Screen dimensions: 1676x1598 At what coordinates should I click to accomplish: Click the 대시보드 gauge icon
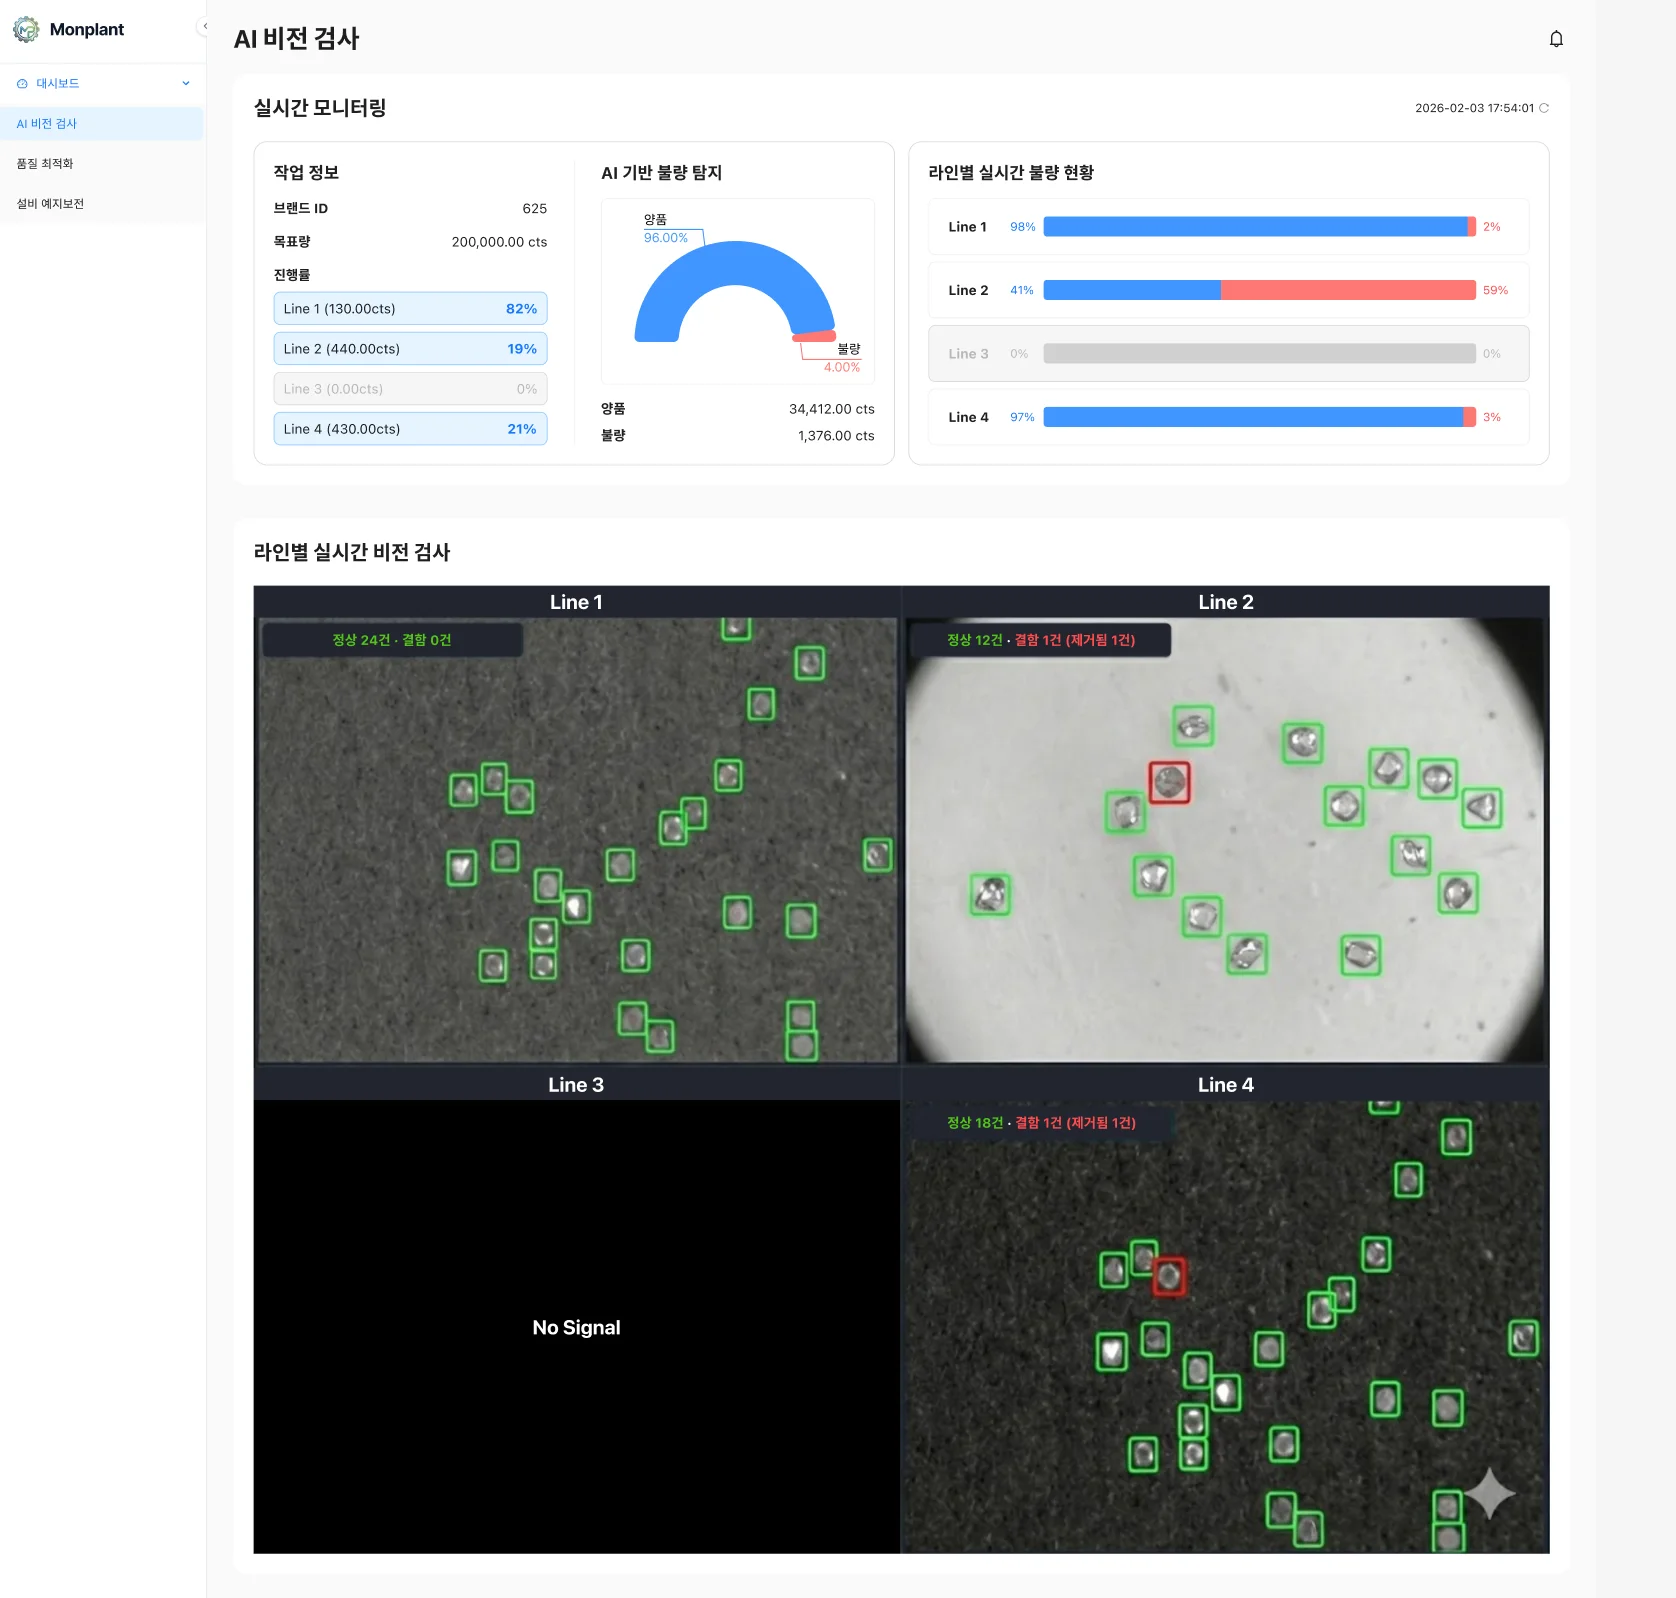pos(22,84)
